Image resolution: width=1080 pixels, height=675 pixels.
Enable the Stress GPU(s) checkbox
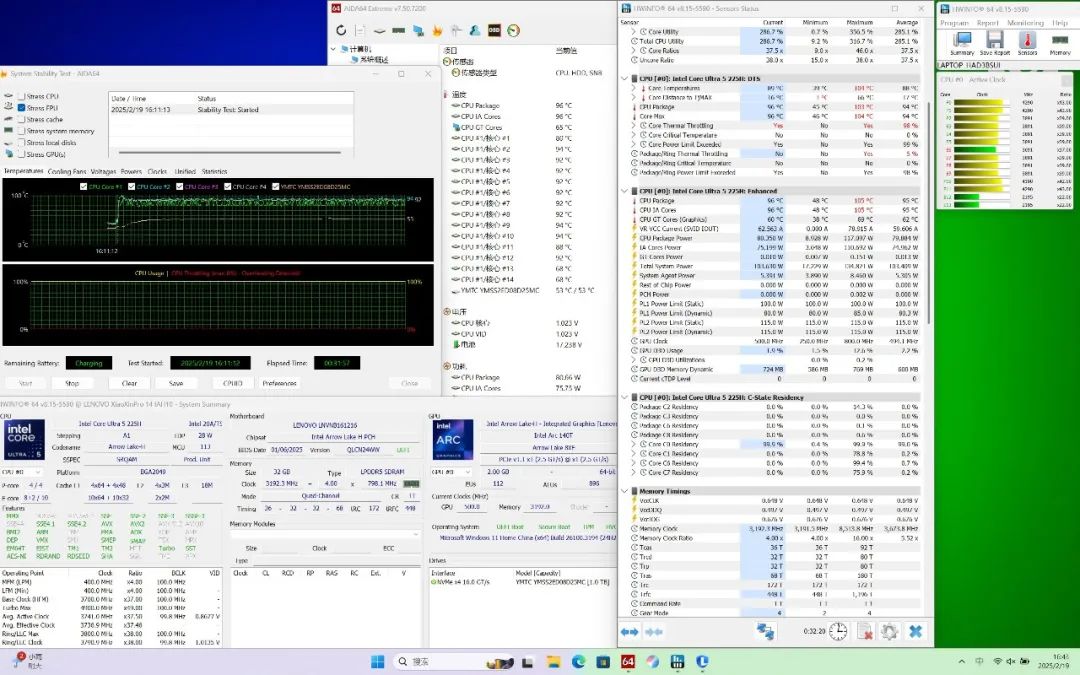point(21,154)
